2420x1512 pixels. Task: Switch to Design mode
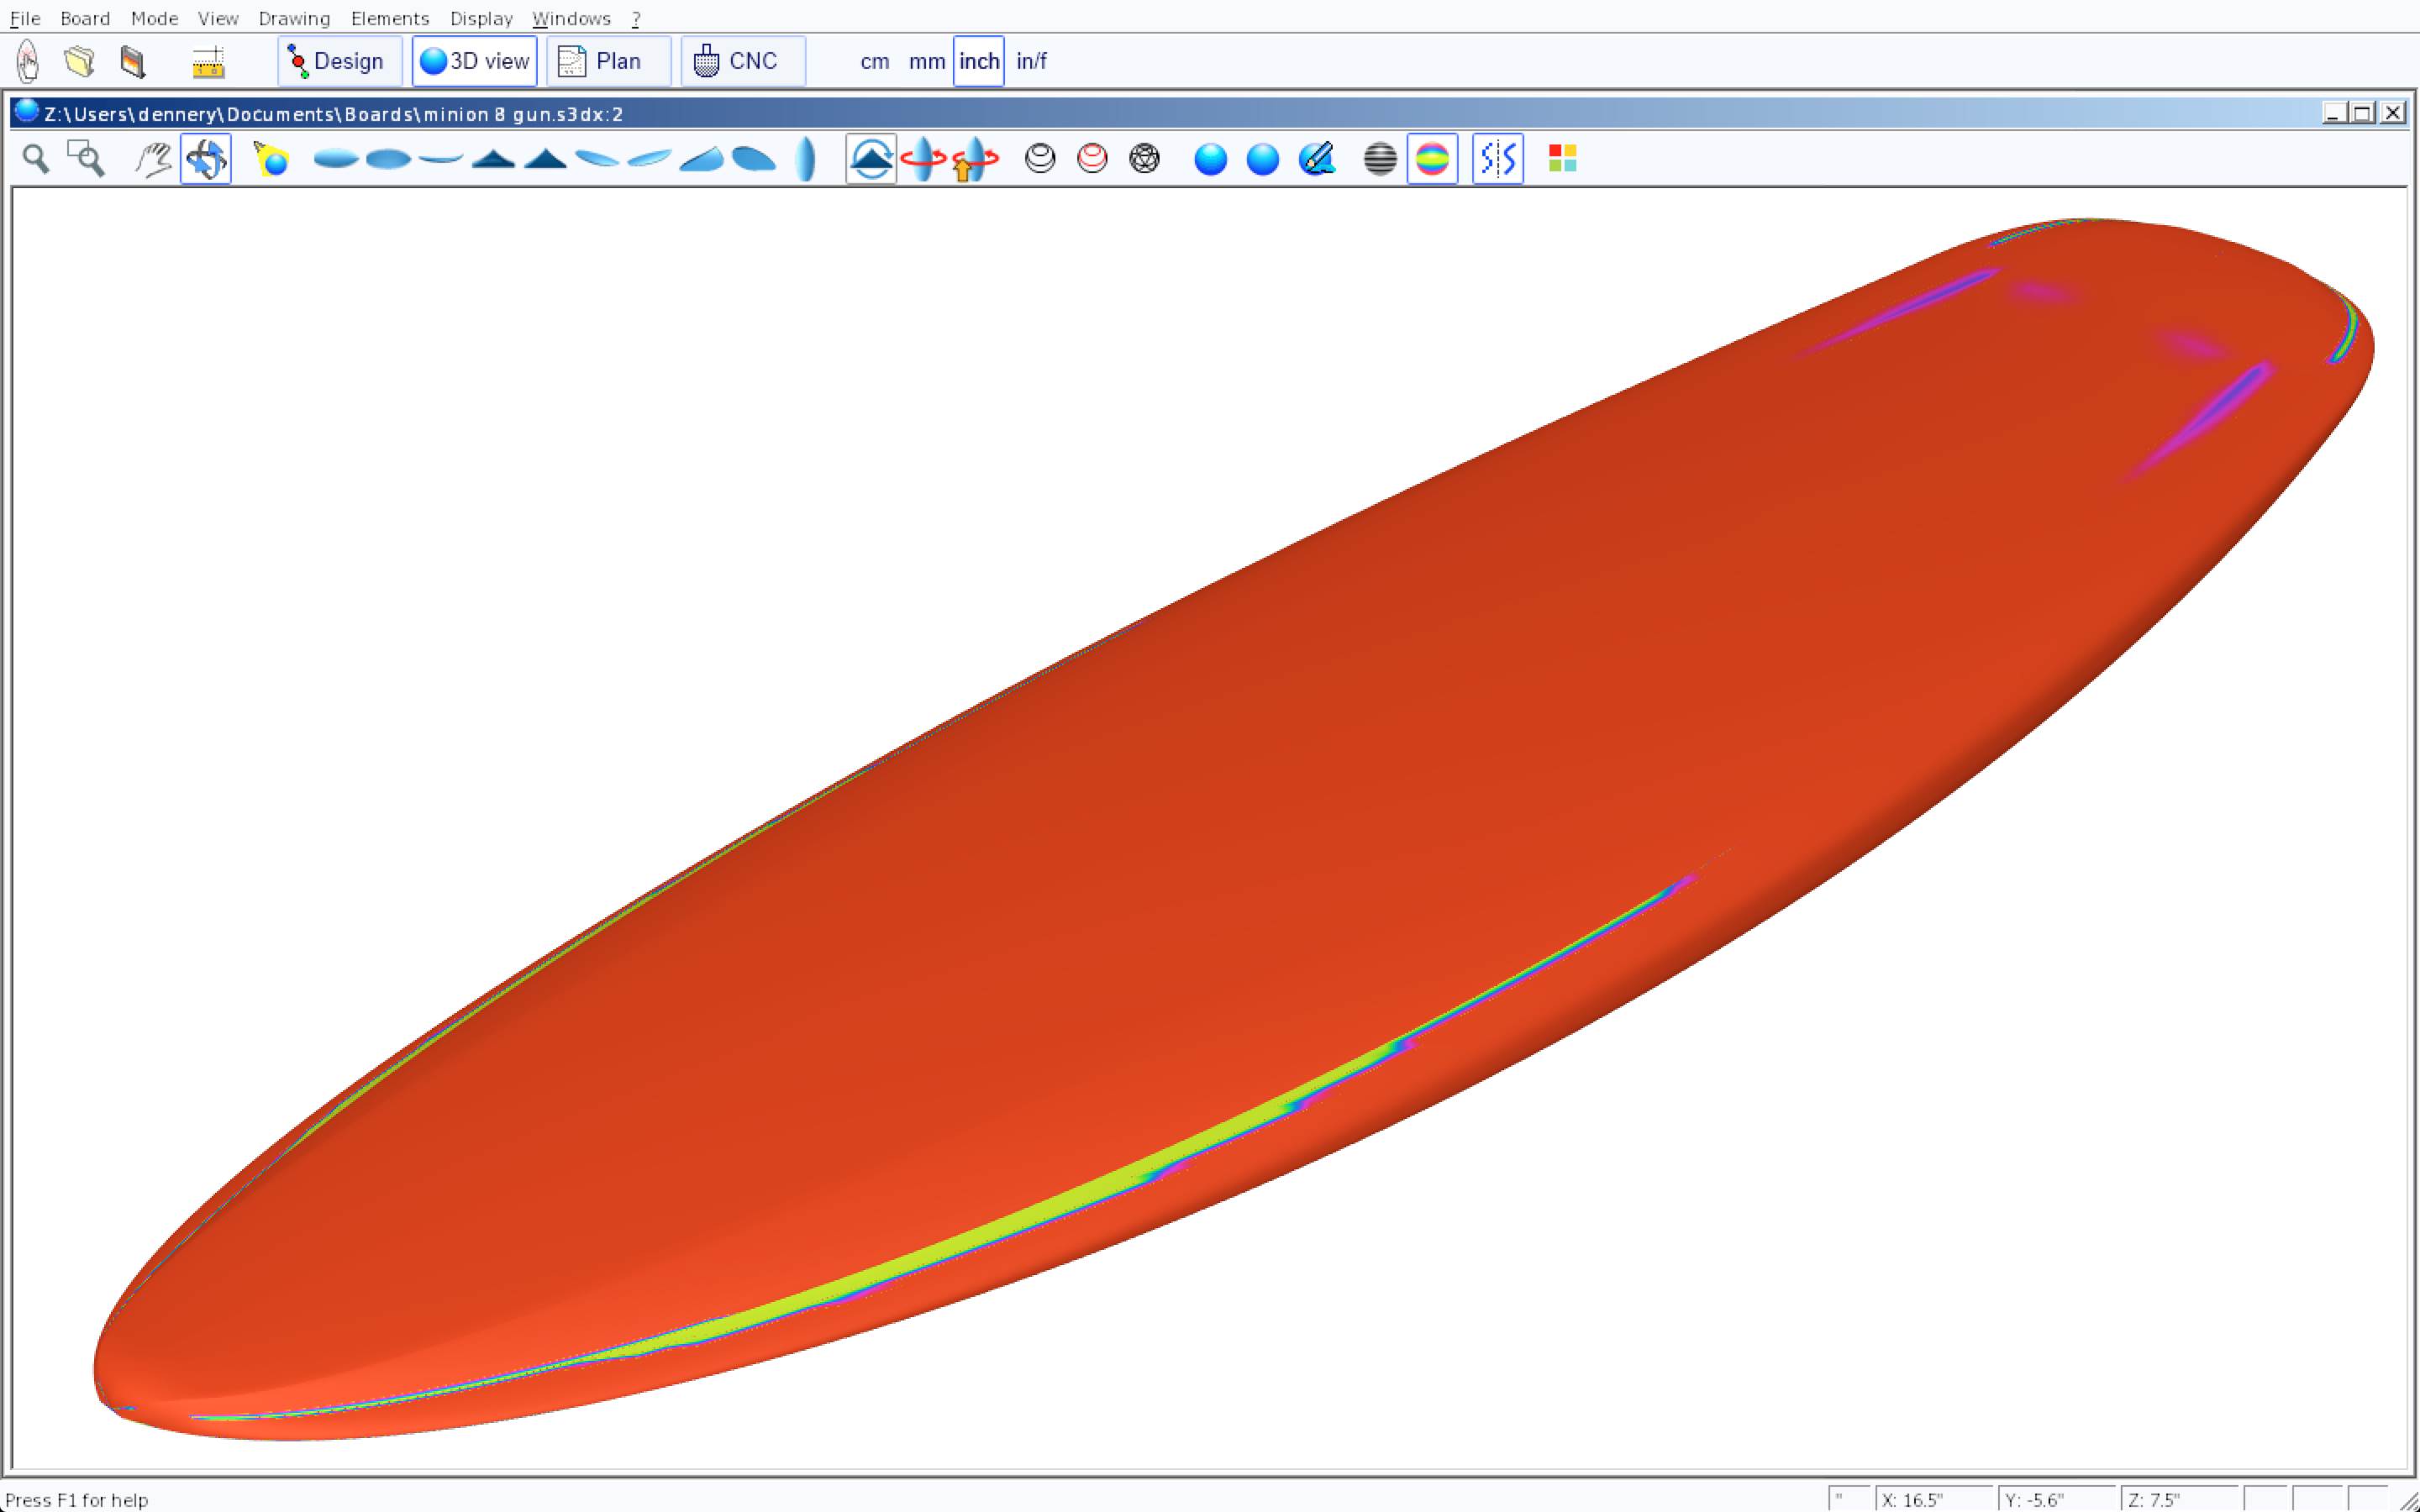coord(339,62)
